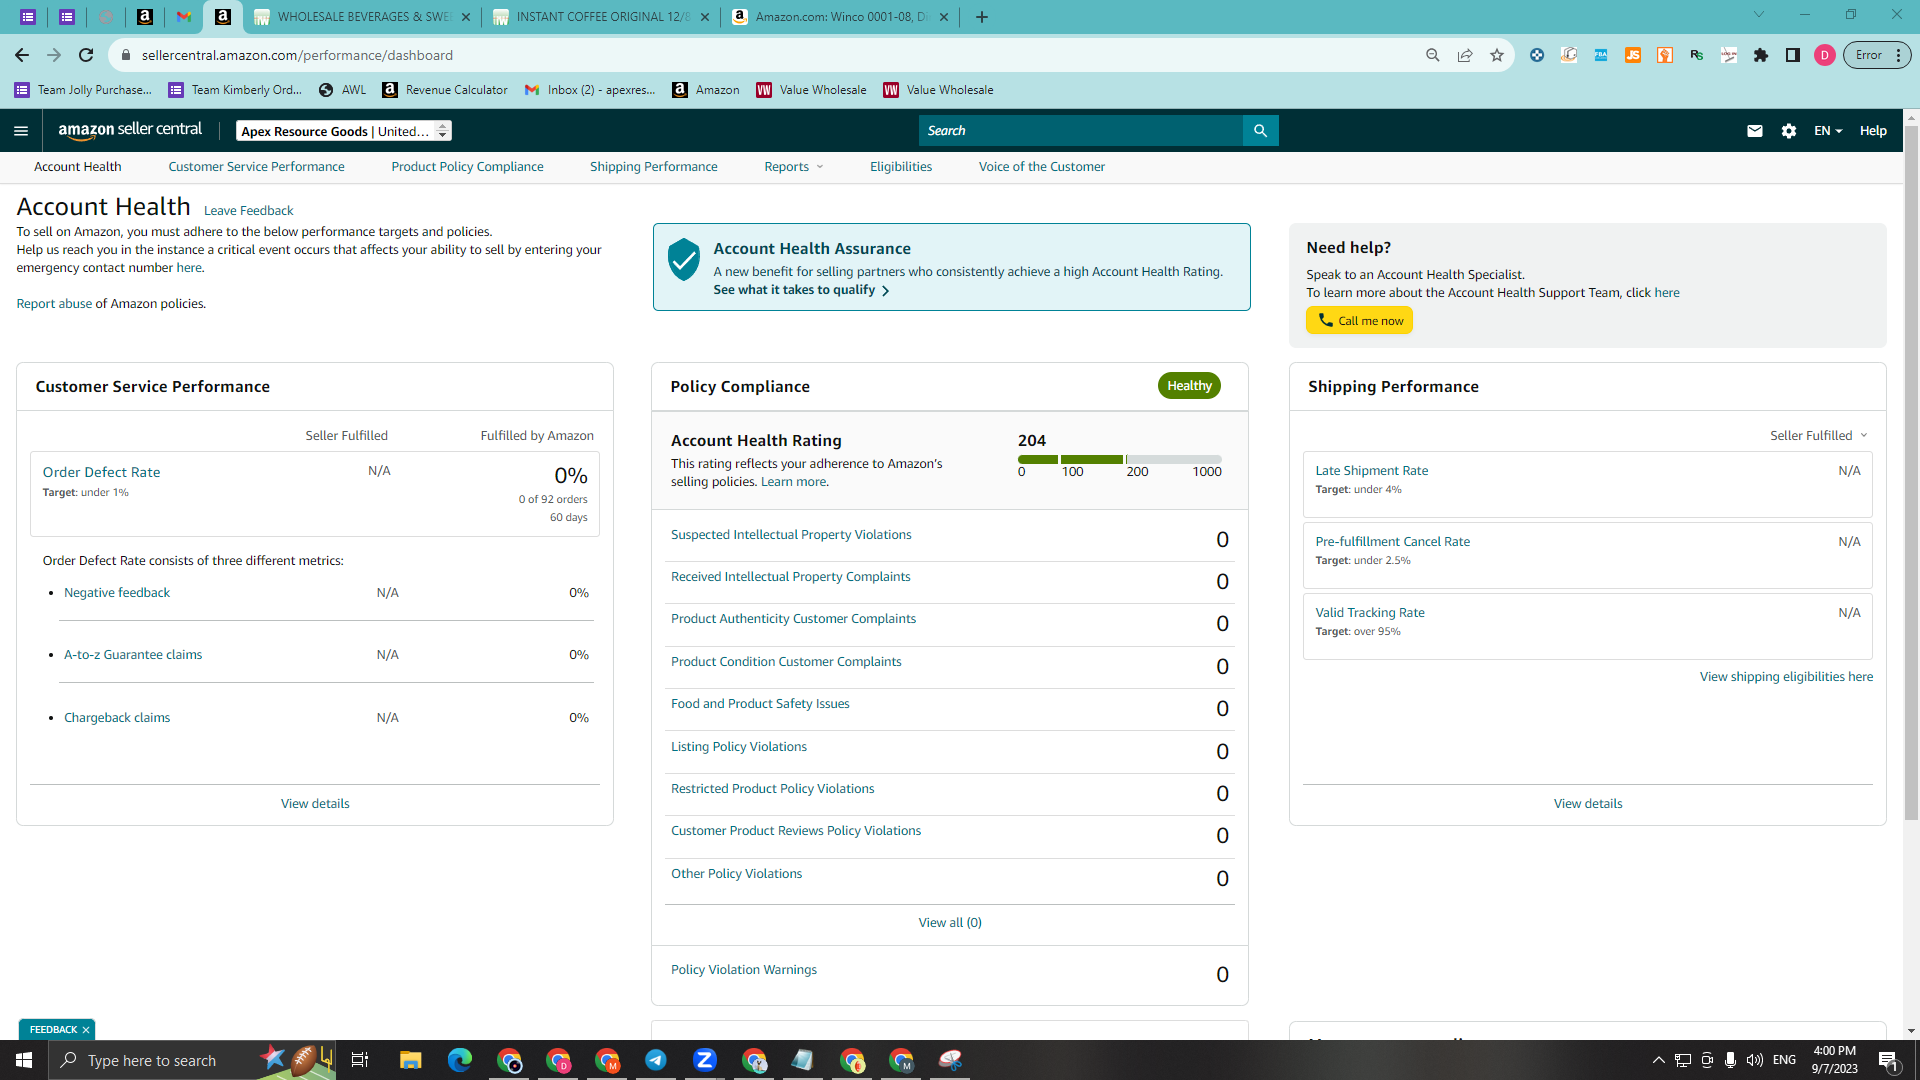Open Food and Product Safety Issues
1920x1080 pixels.
point(760,704)
